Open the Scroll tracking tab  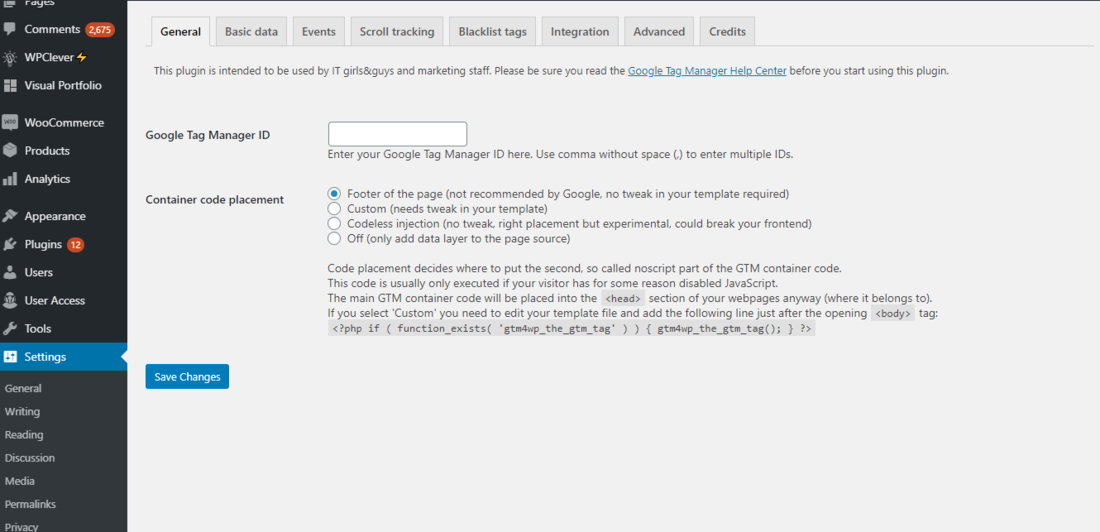pos(397,32)
